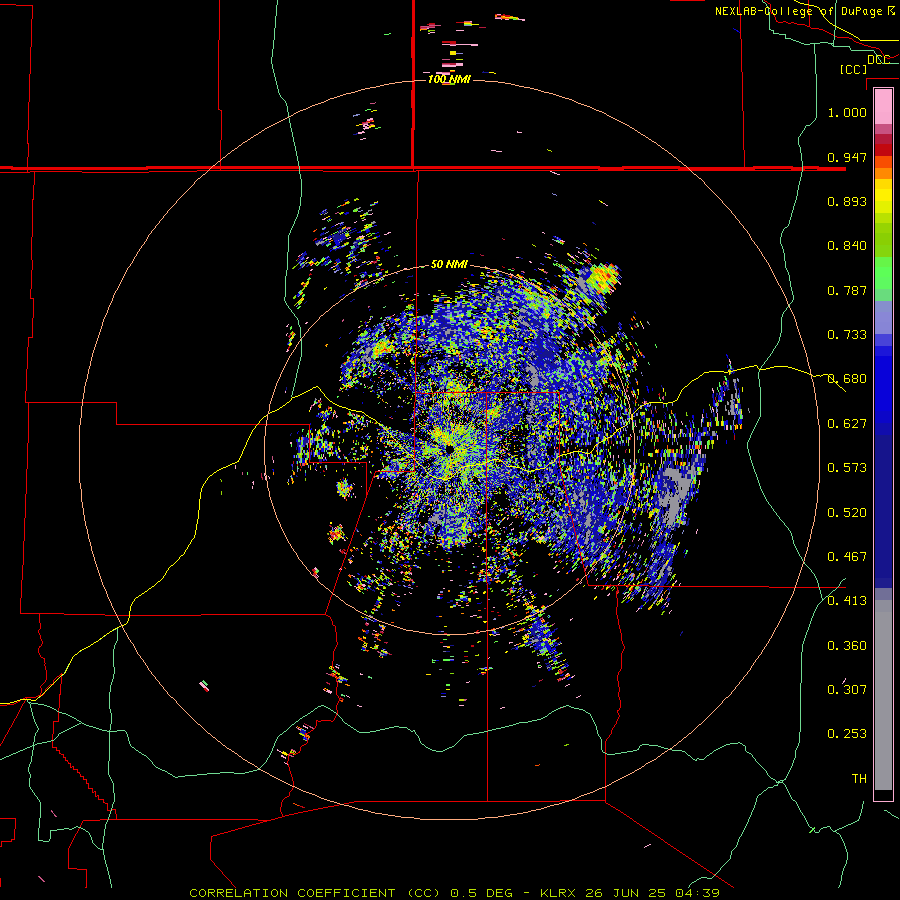Select the 0.413 legend value
Screen dimensions: 900x900
(x=847, y=601)
